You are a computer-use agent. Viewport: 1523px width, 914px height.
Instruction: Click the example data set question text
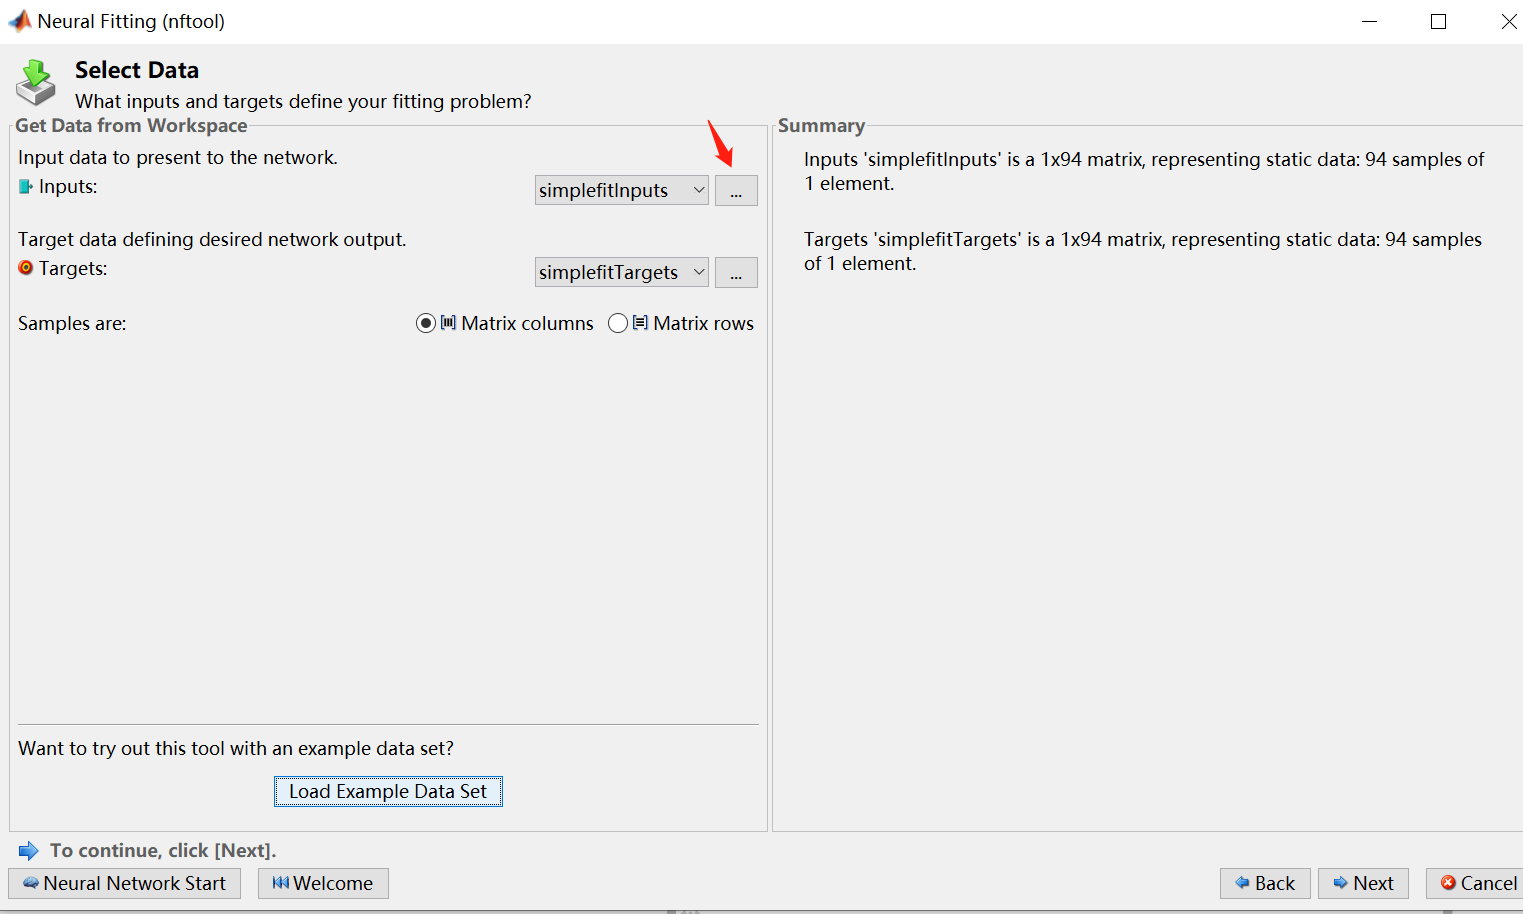[x=236, y=748]
